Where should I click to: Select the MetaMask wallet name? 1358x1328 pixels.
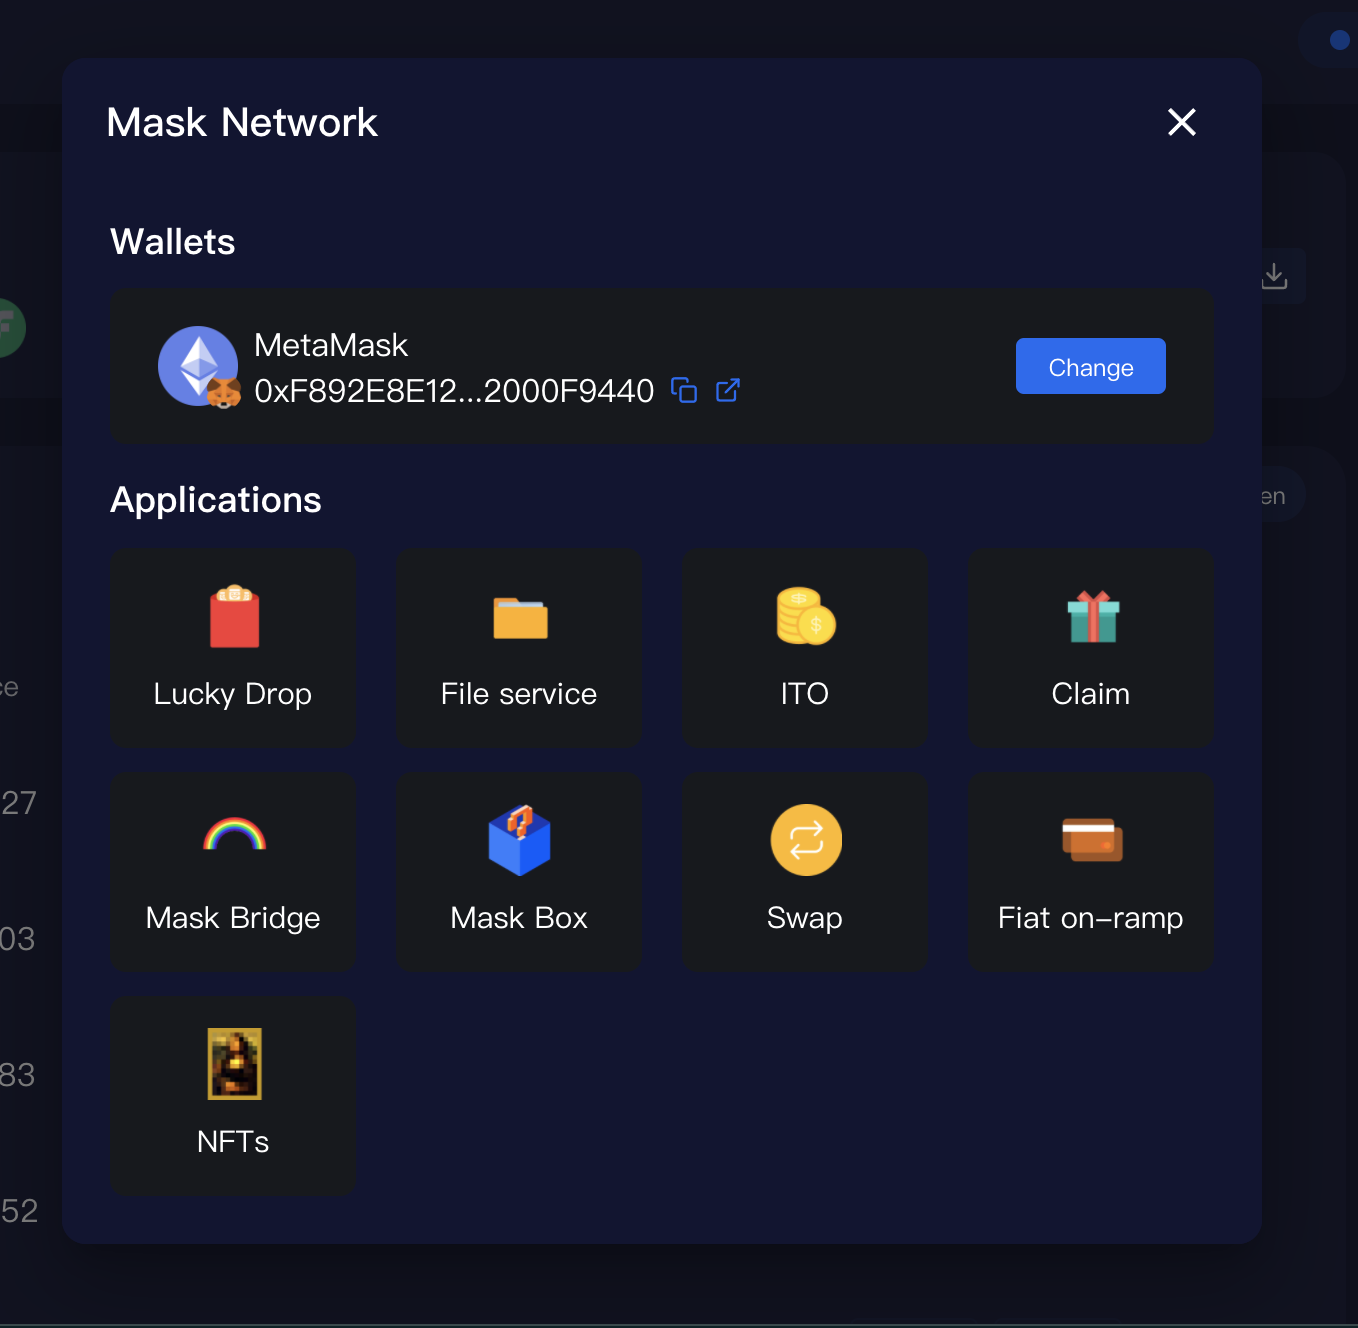tap(331, 345)
